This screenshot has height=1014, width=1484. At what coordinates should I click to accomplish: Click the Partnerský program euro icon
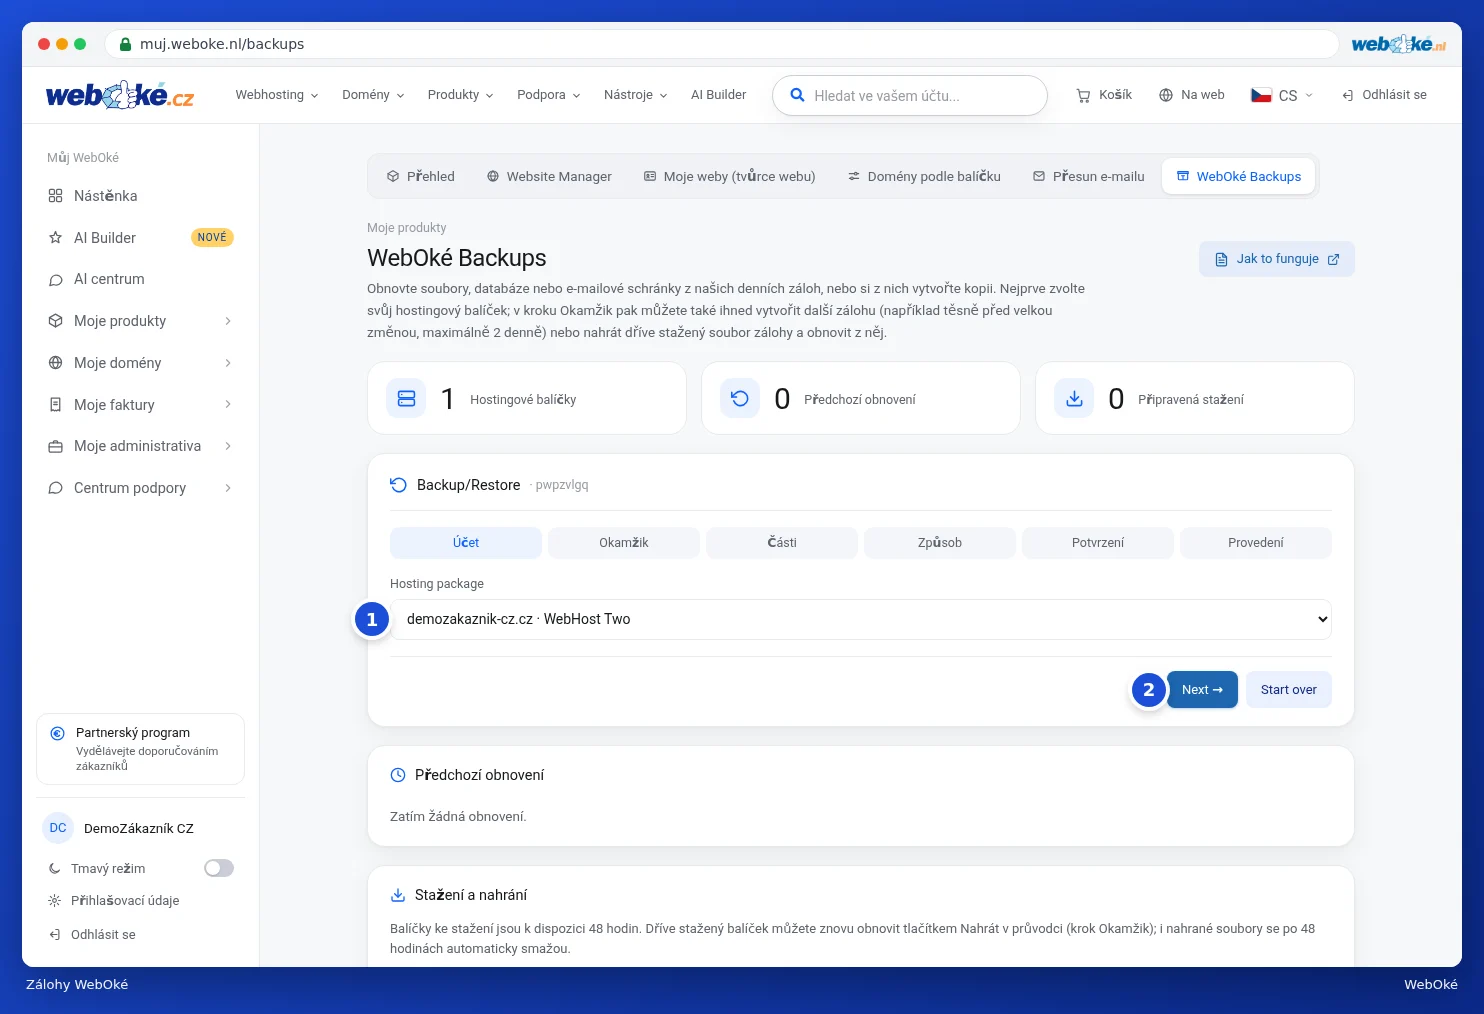pos(58,733)
